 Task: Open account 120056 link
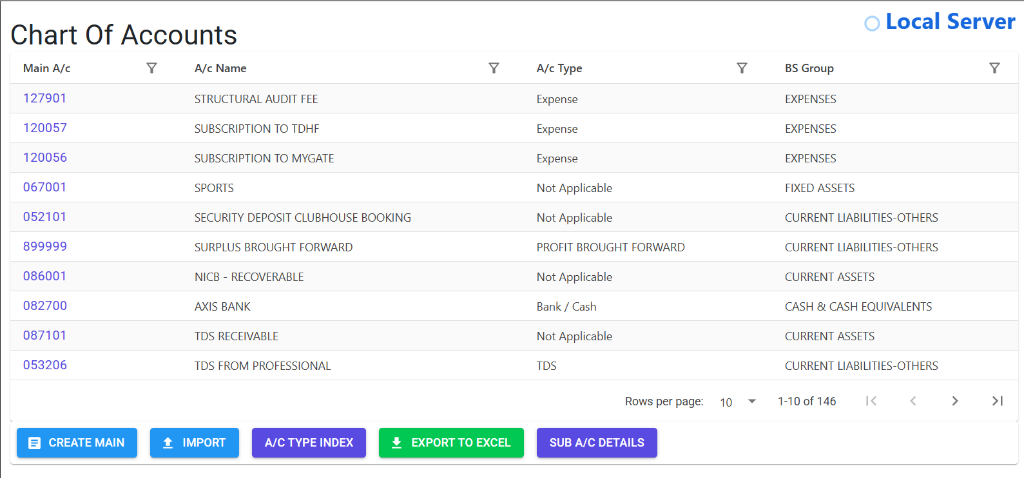tap(45, 157)
